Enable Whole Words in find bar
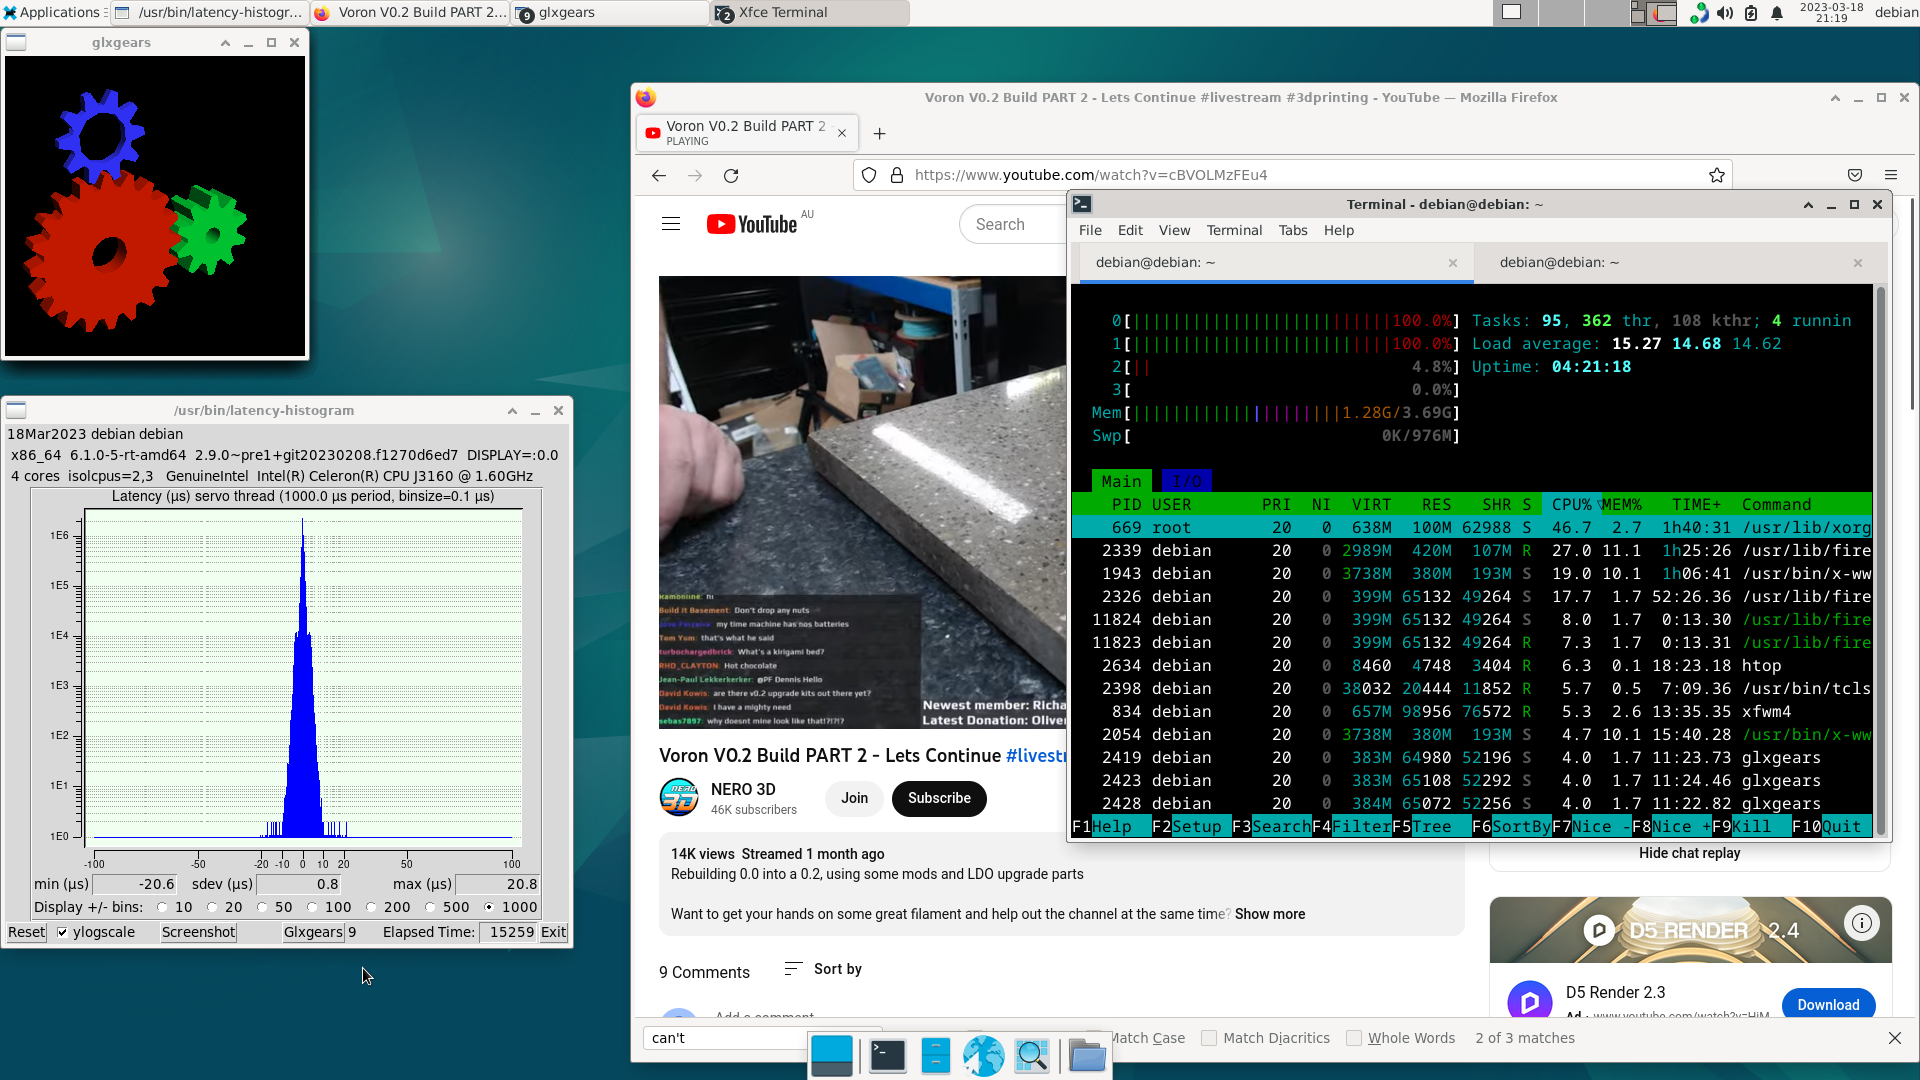This screenshot has height=1080, width=1920. [x=1354, y=1038]
